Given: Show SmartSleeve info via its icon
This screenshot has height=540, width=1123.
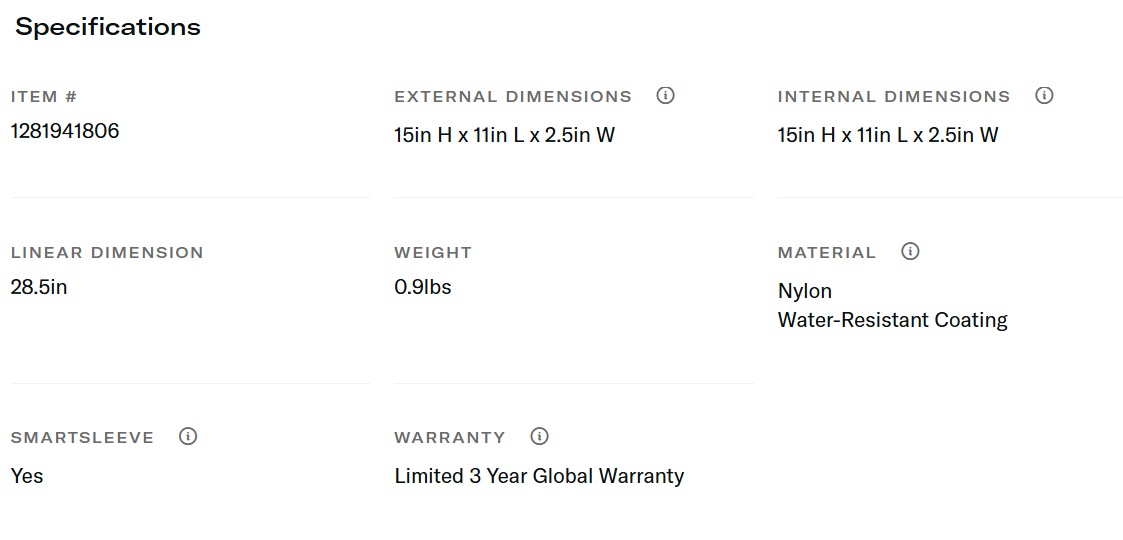Looking at the screenshot, I should tap(188, 437).
